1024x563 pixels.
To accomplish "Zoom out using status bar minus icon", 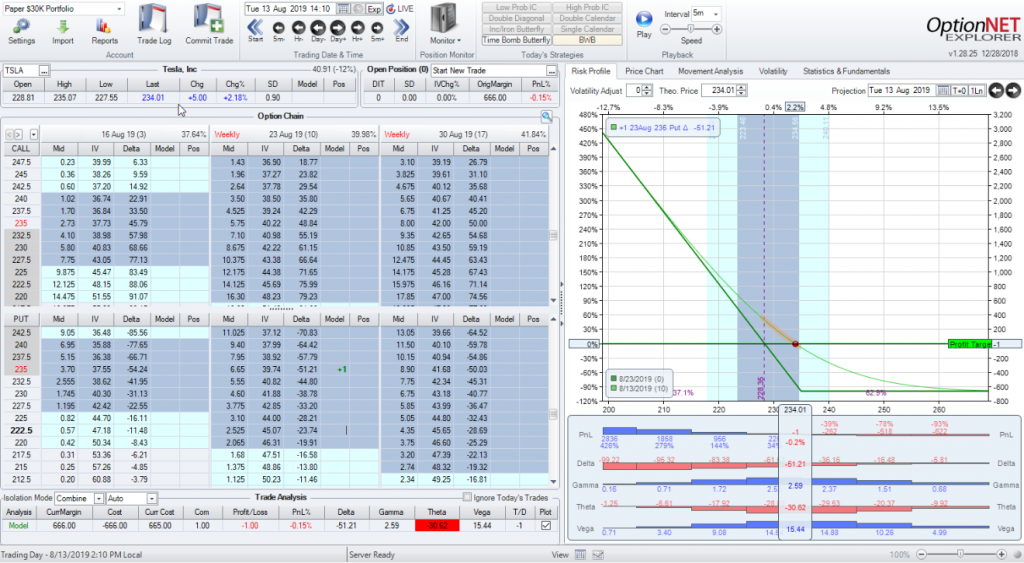I will [x=921, y=555].
